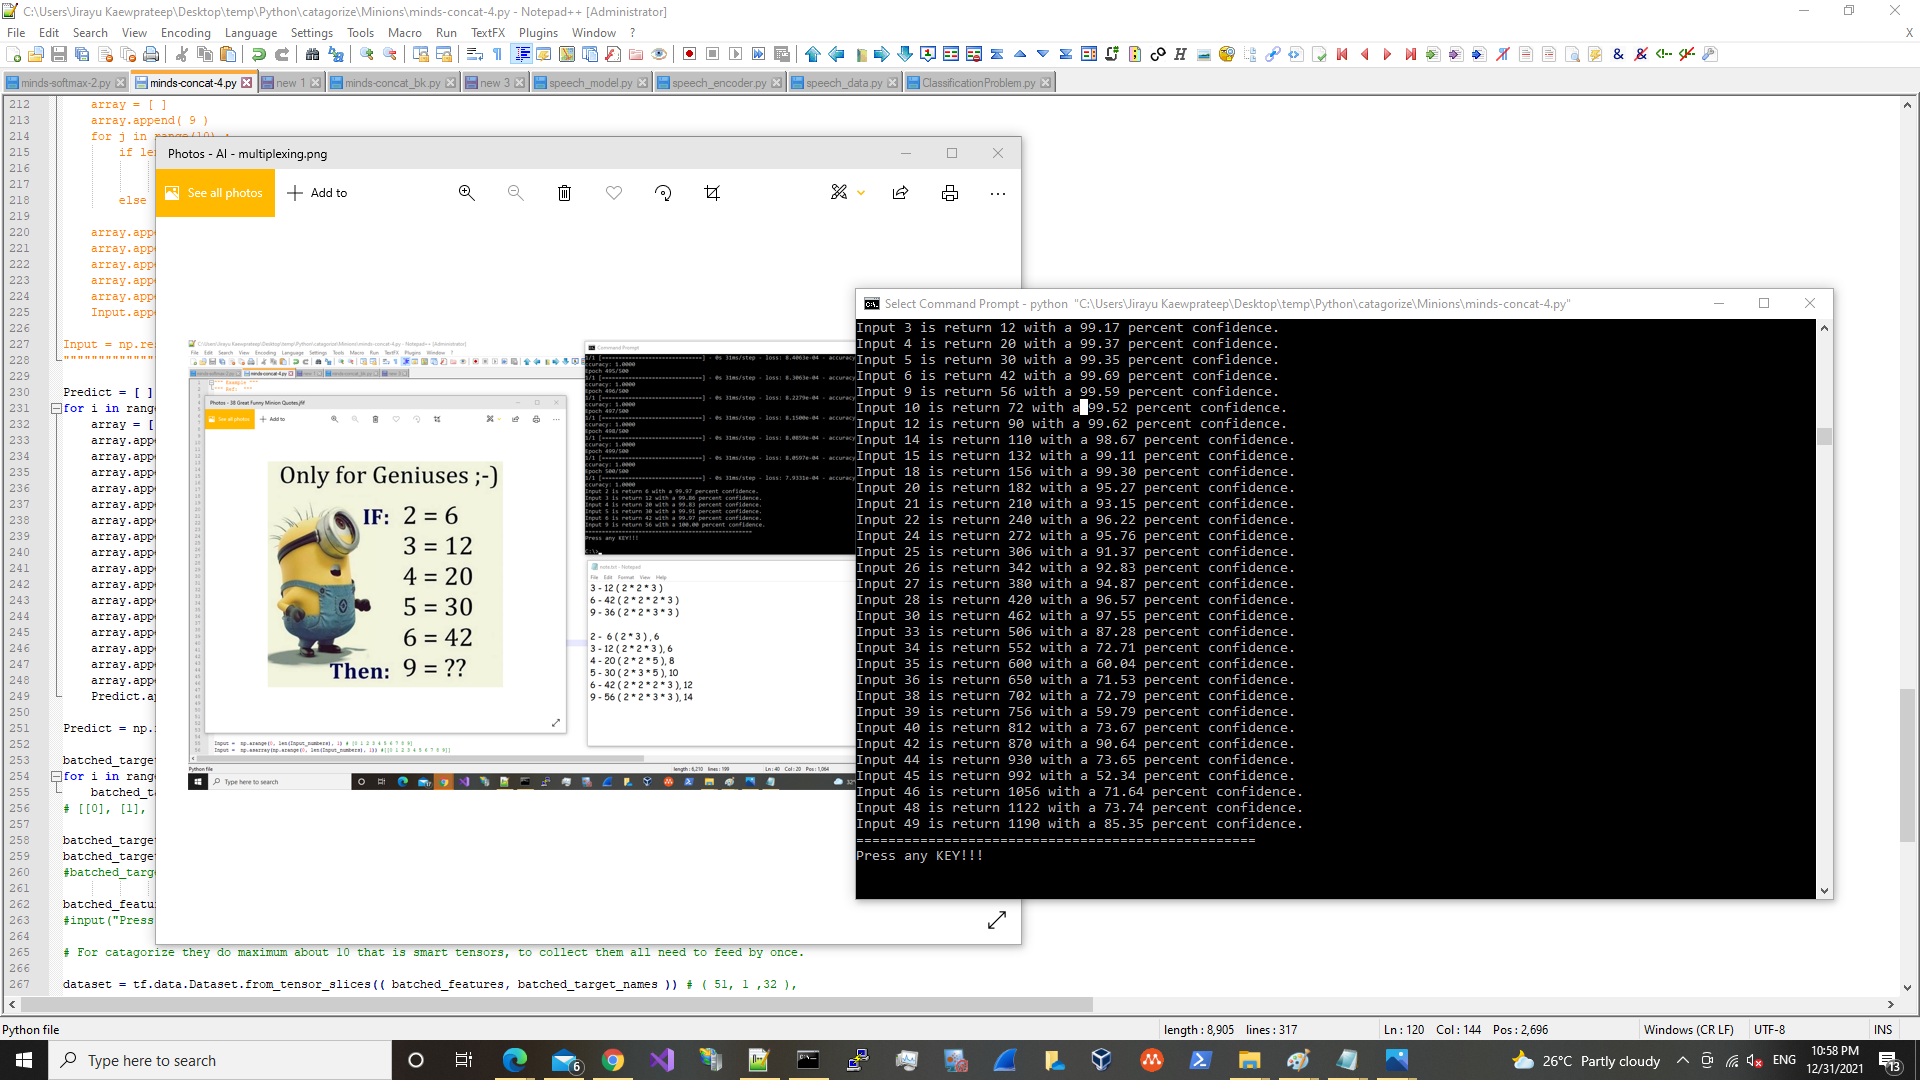This screenshot has height=1080, width=1920.
Task: Toggle the Word wrap toolbar icon
Action: click(475, 54)
